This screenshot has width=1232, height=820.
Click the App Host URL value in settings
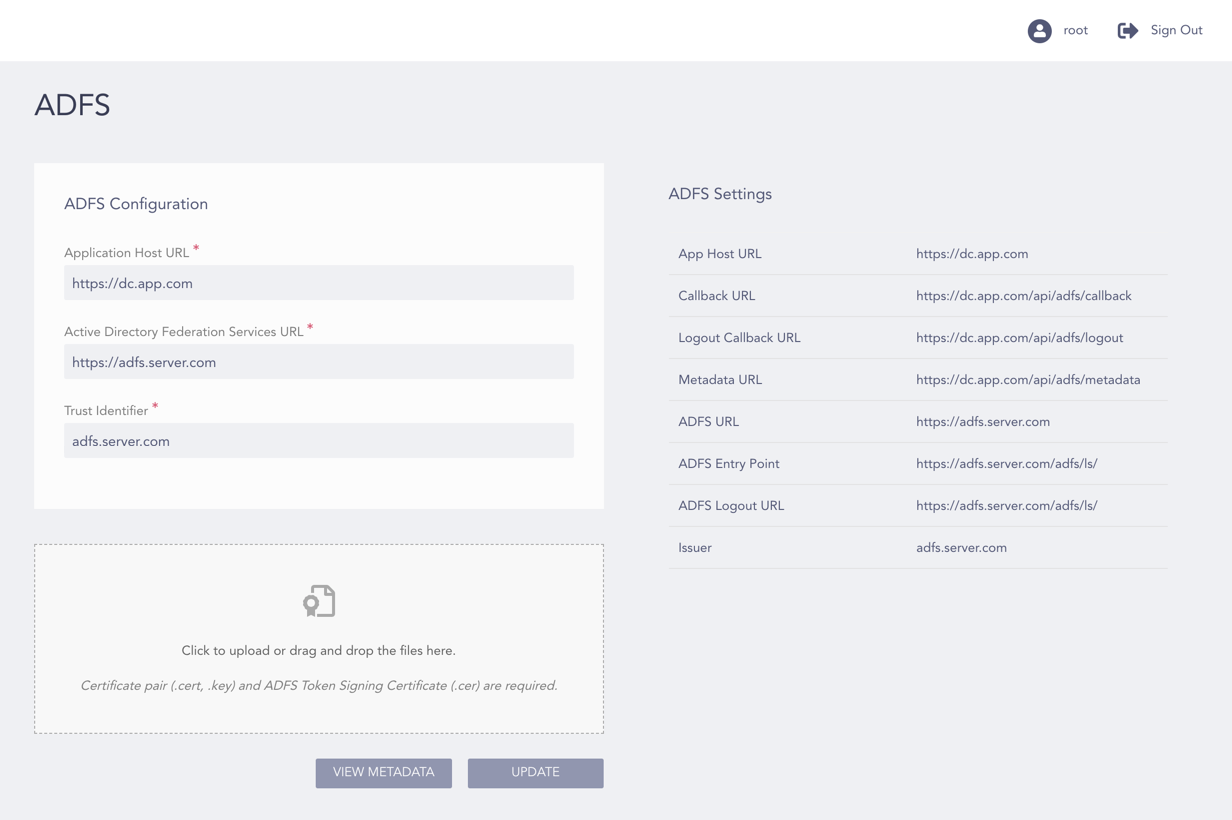pos(972,254)
